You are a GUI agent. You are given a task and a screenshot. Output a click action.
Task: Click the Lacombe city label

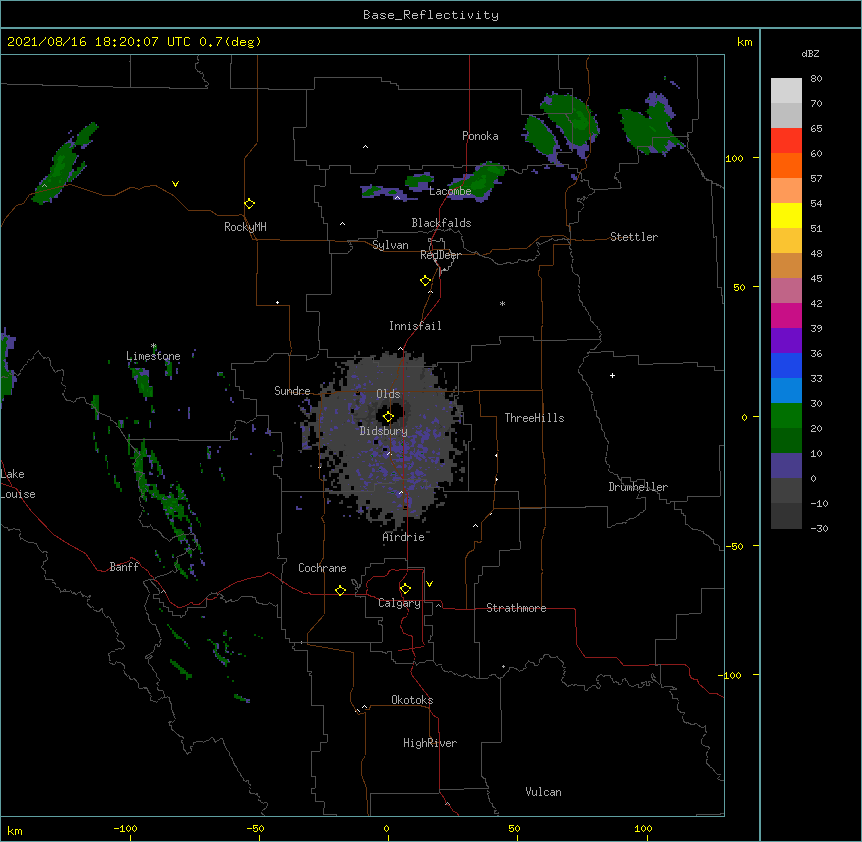click(x=450, y=191)
